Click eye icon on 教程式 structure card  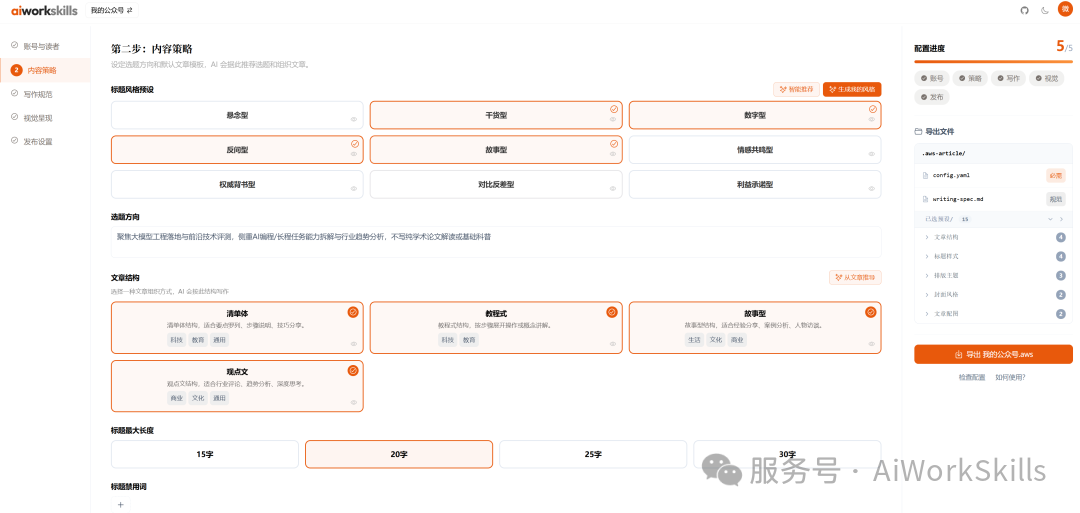click(x=613, y=344)
